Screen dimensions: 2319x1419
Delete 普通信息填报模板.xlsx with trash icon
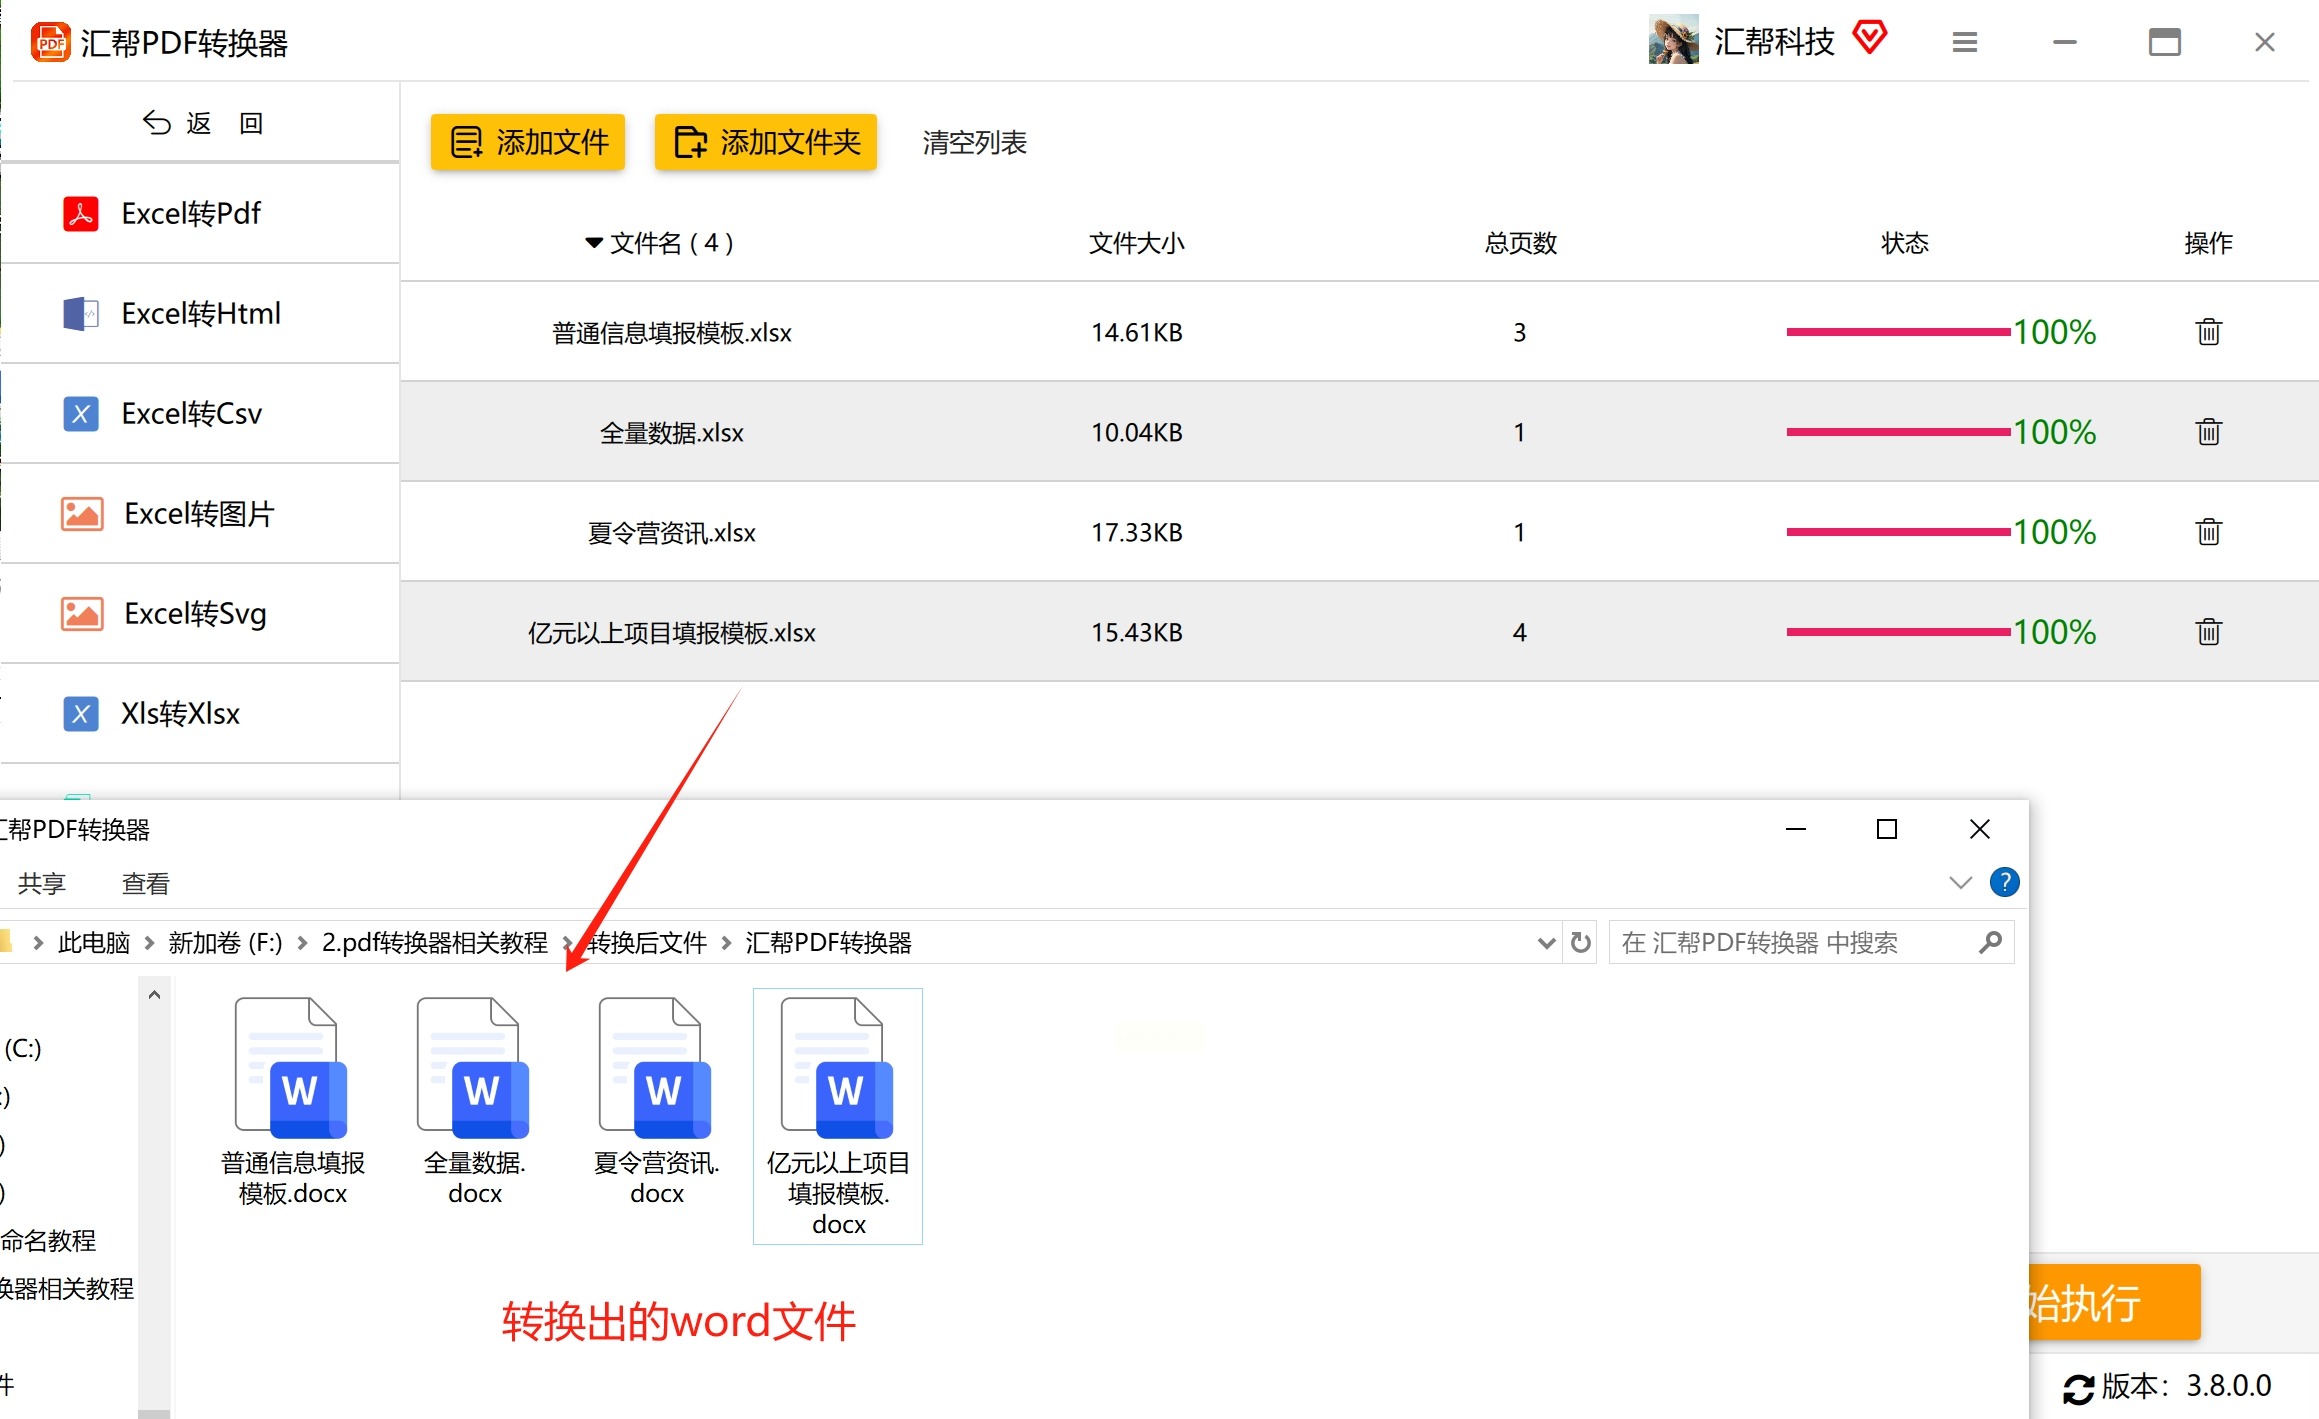click(2208, 332)
